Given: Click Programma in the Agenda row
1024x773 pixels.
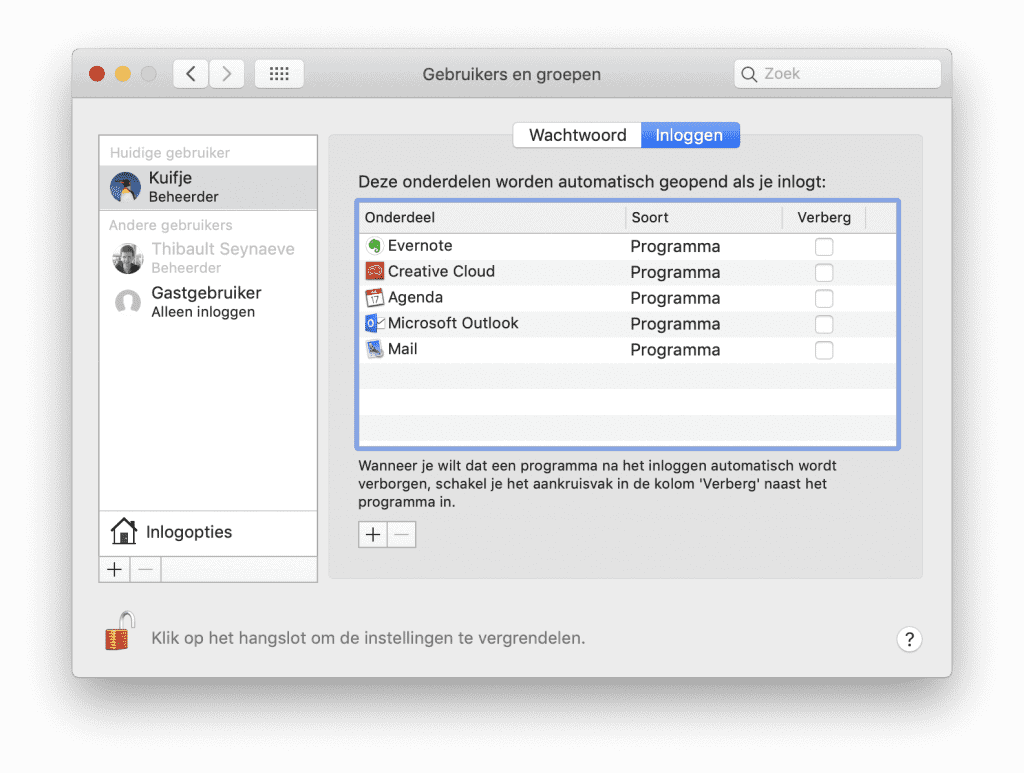Looking at the screenshot, I should coord(675,298).
